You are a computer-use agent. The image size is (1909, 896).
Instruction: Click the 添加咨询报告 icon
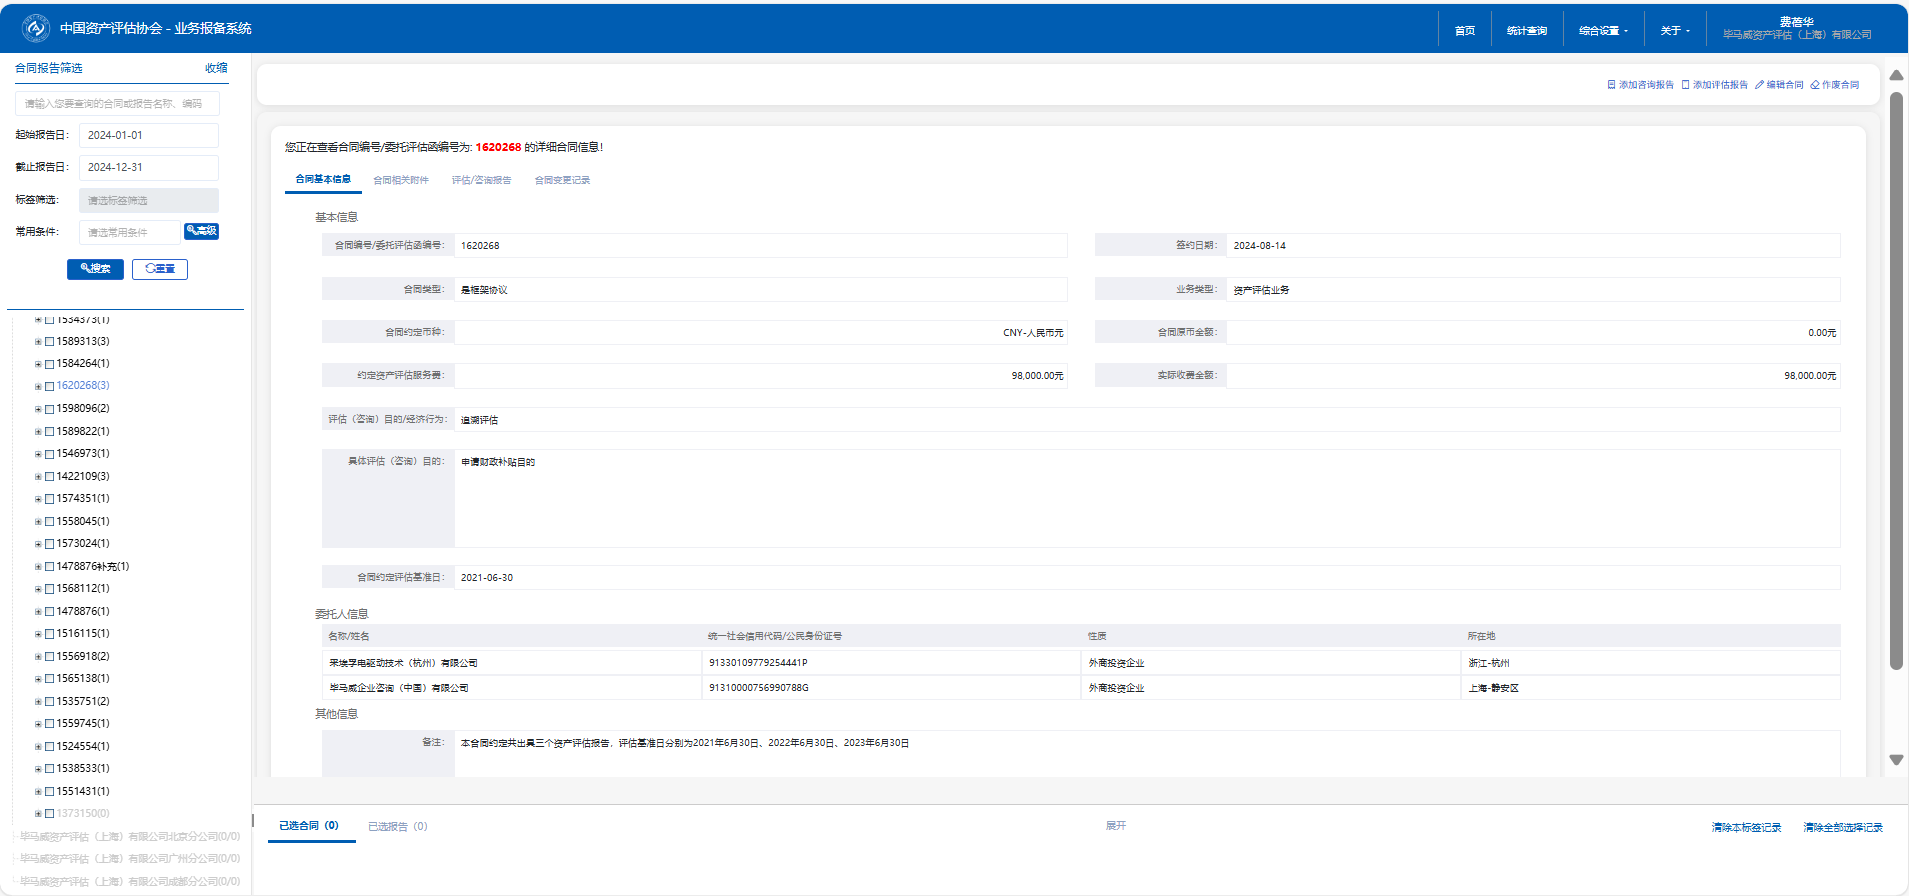point(1611,85)
